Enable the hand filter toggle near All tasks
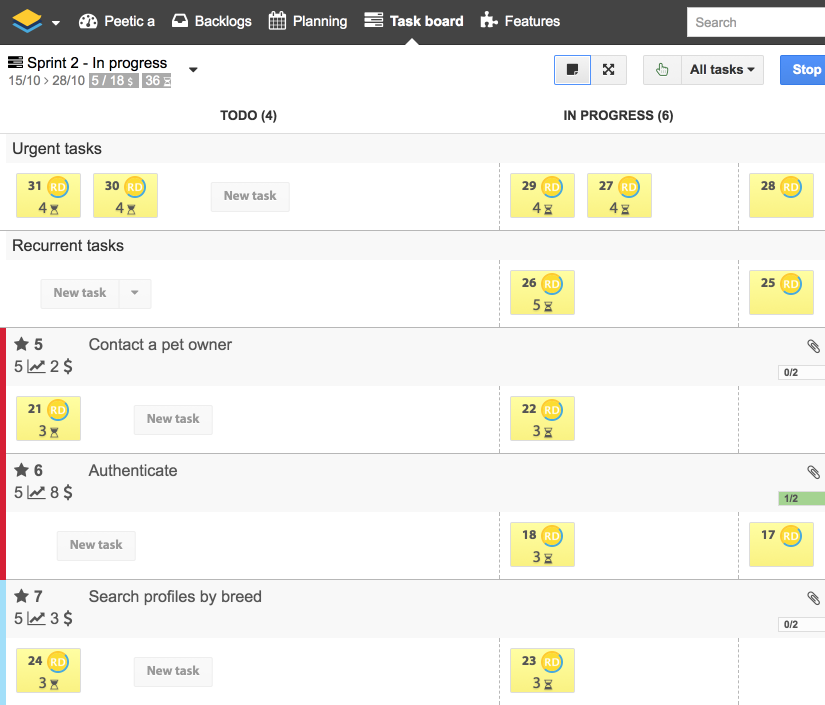825x705 pixels. pyautogui.click(x=662, y=70)
